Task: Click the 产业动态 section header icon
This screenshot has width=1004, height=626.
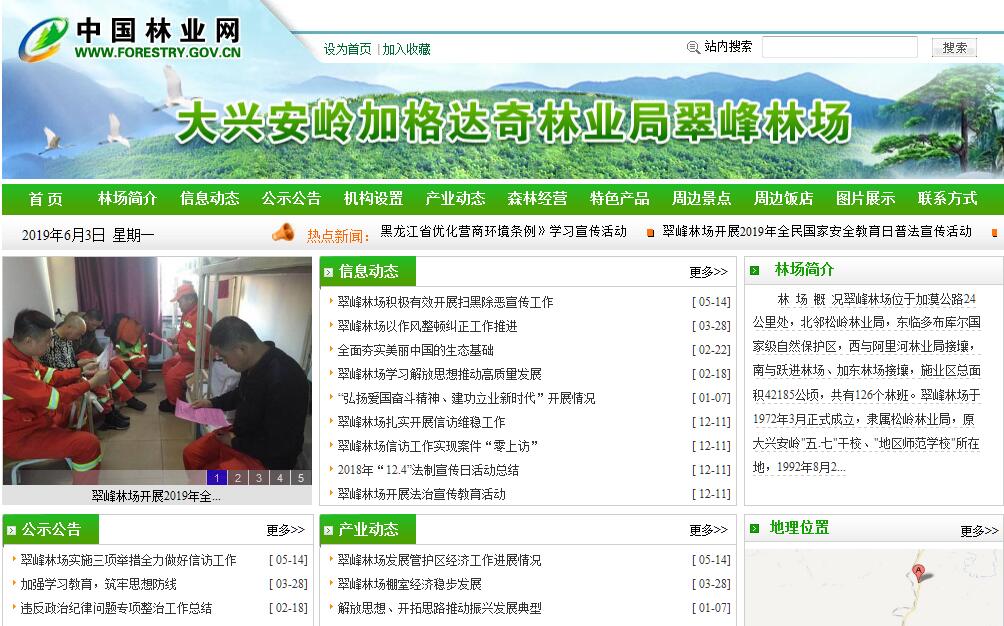Action: point(328,530)
